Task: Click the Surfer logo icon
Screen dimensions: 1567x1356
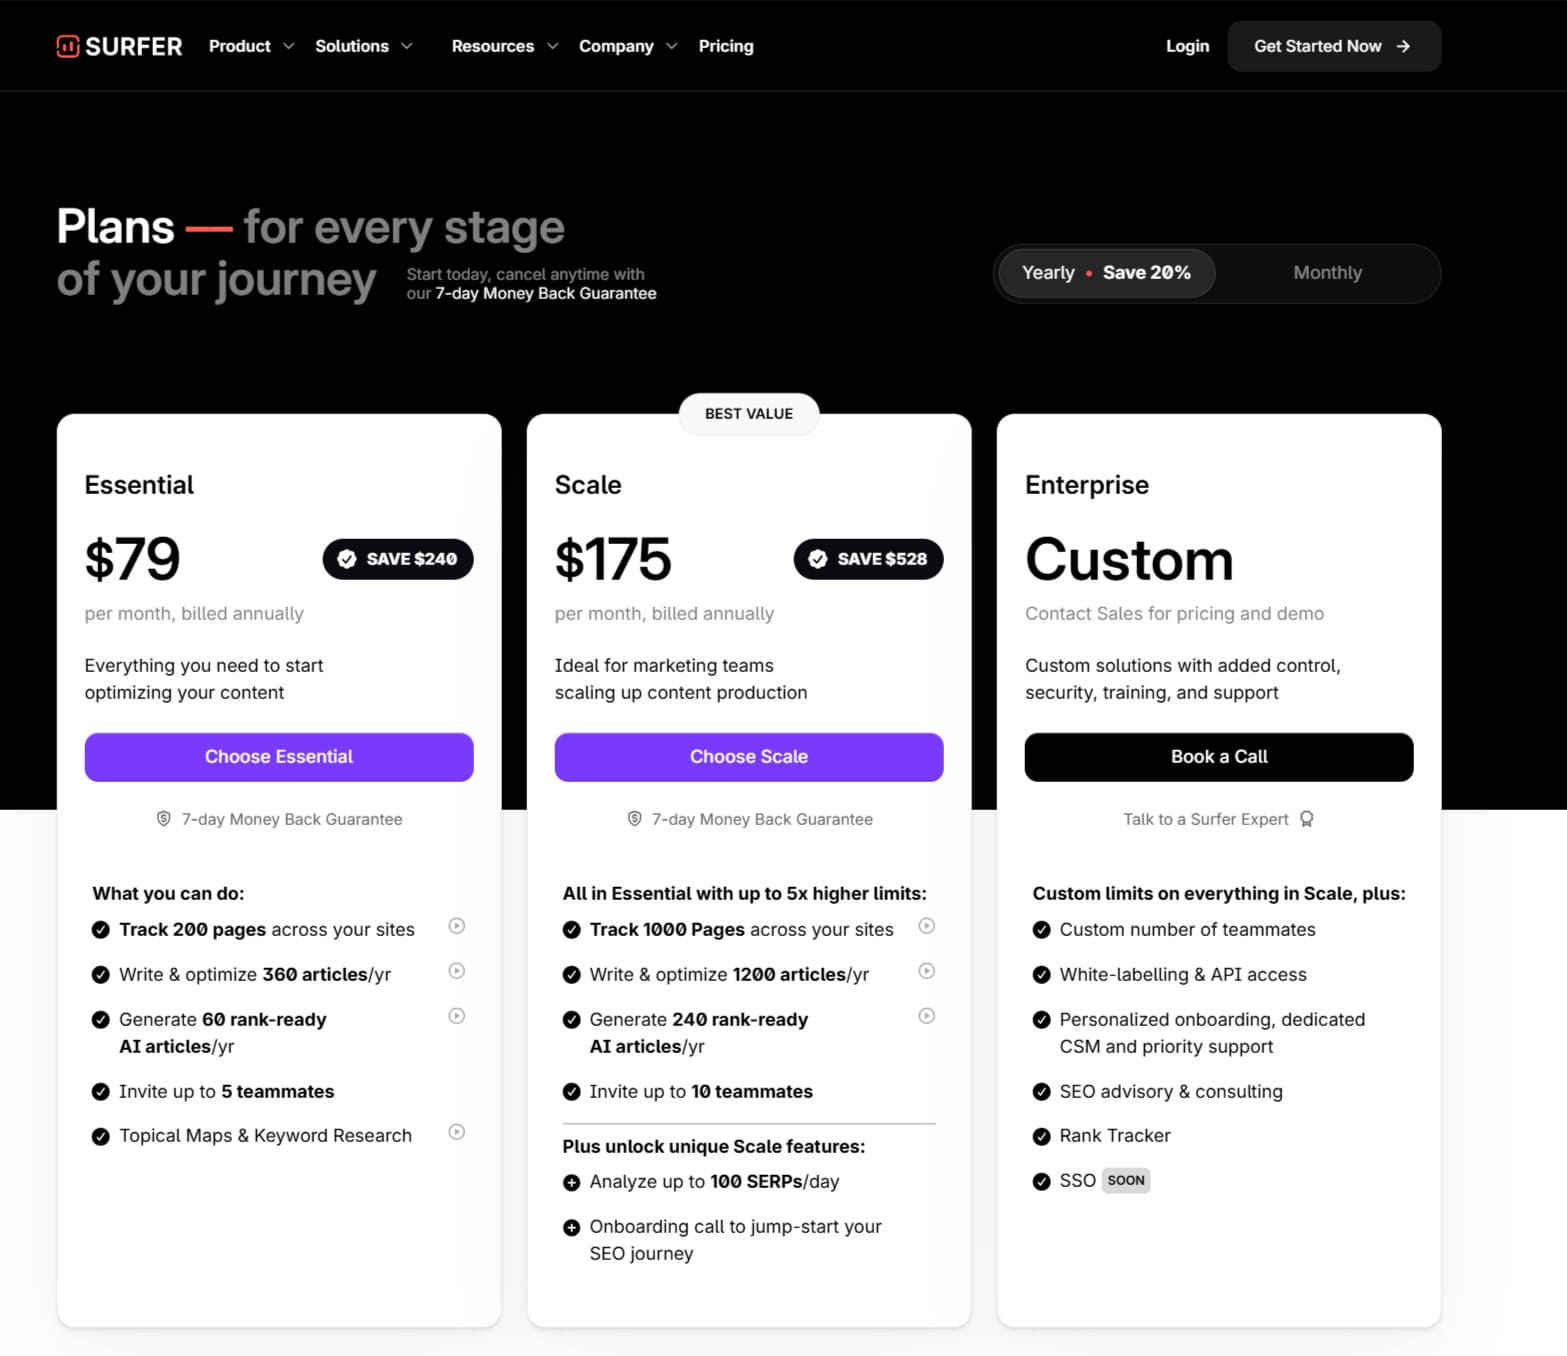Action: tap(68, 46)
